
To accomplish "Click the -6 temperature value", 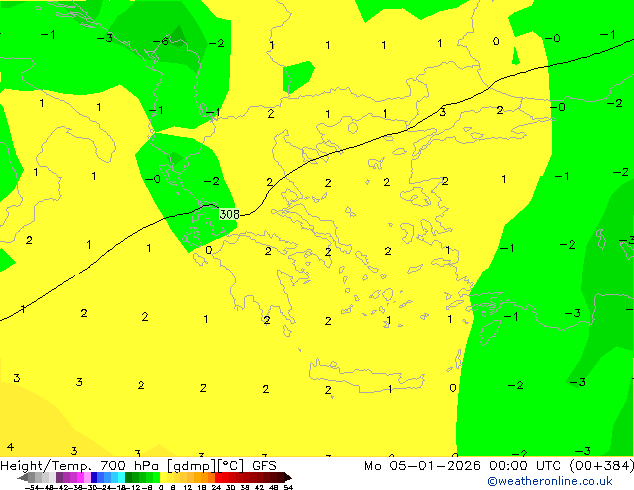I will (161, 41).
